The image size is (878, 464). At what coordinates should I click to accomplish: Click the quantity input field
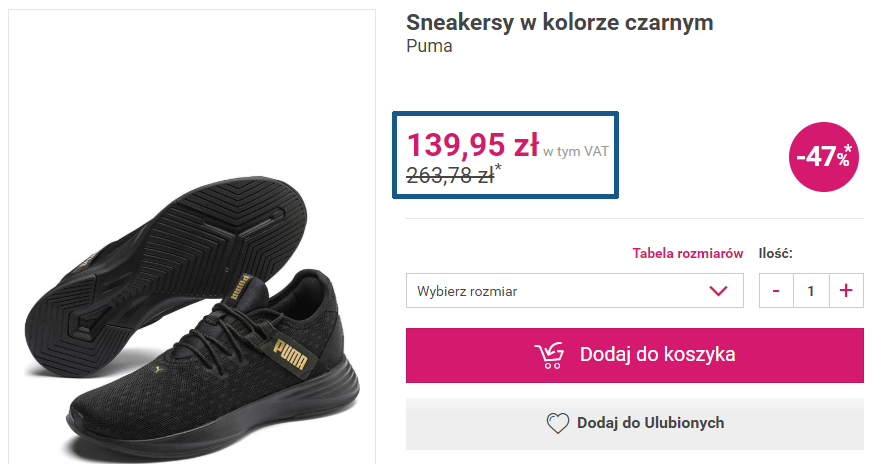click(x=810, y=291)
